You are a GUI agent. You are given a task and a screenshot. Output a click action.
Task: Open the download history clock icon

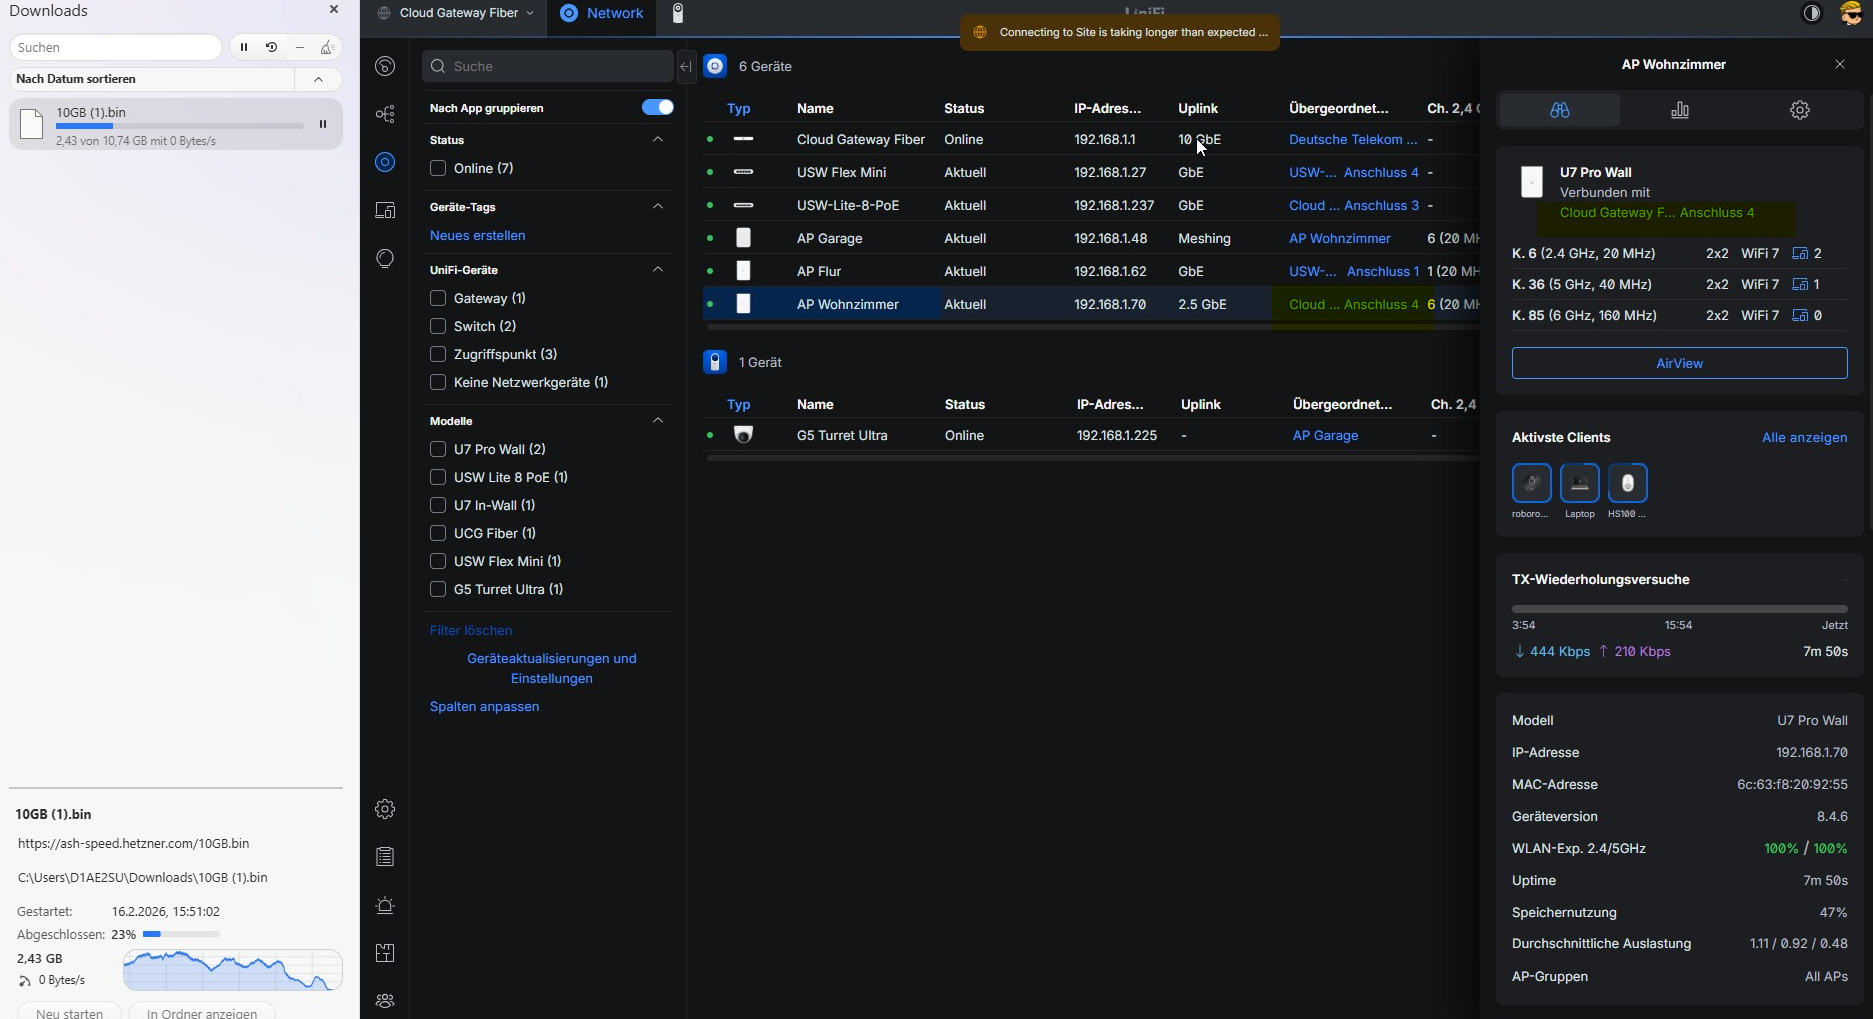pyautogui.click(x=271, y=47)
